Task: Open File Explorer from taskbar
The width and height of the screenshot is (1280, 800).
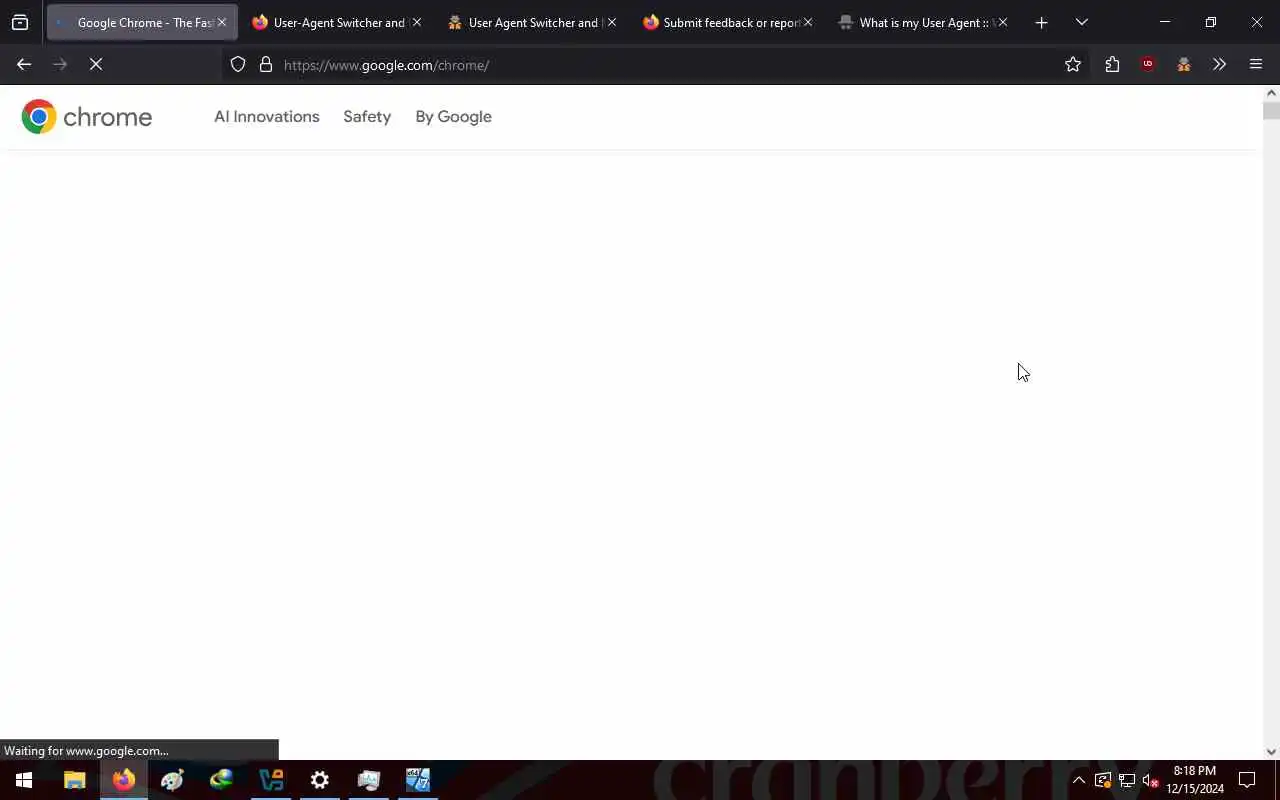Action: [x=74, y=780]
